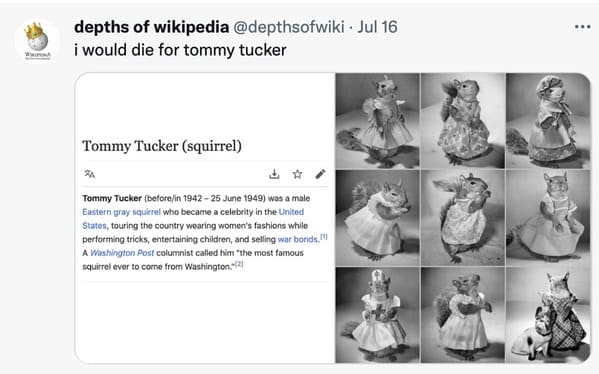Screen dimensions: 599x374
Task: Open squirrel photo with bulldog figurine
Action: (548, 315)
